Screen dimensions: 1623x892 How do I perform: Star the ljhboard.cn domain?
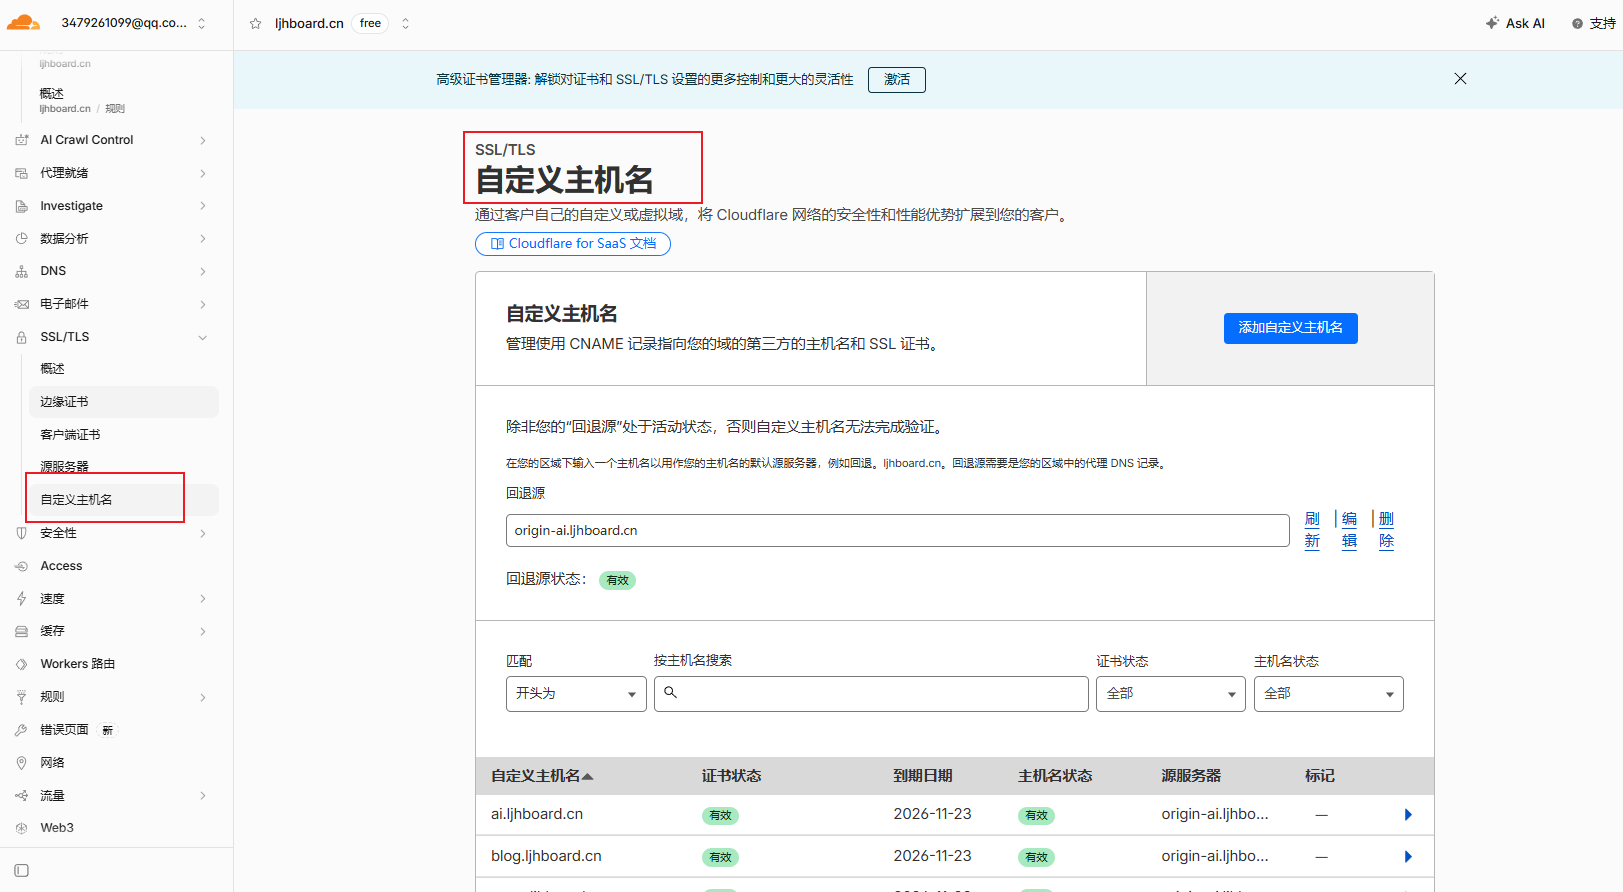coord(256,24)
